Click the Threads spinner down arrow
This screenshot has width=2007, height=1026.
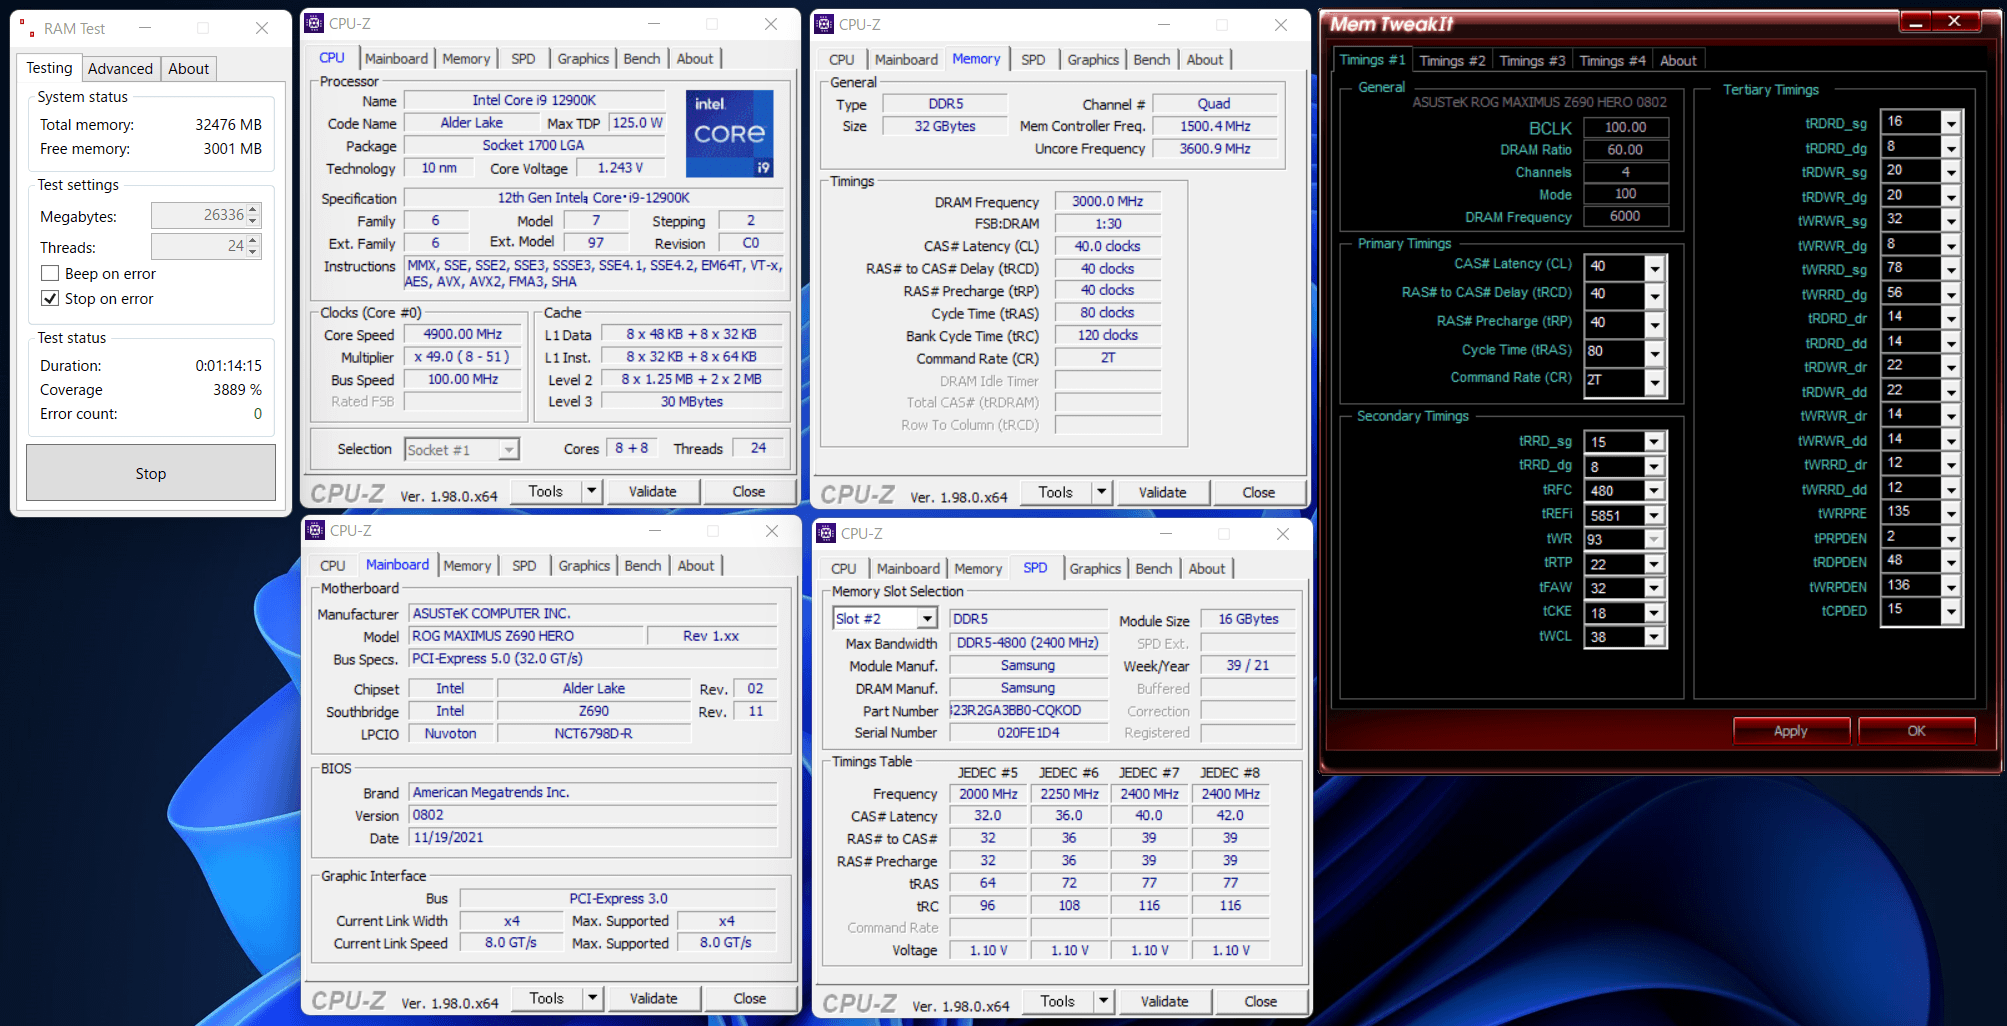click(x=253, y=252)
